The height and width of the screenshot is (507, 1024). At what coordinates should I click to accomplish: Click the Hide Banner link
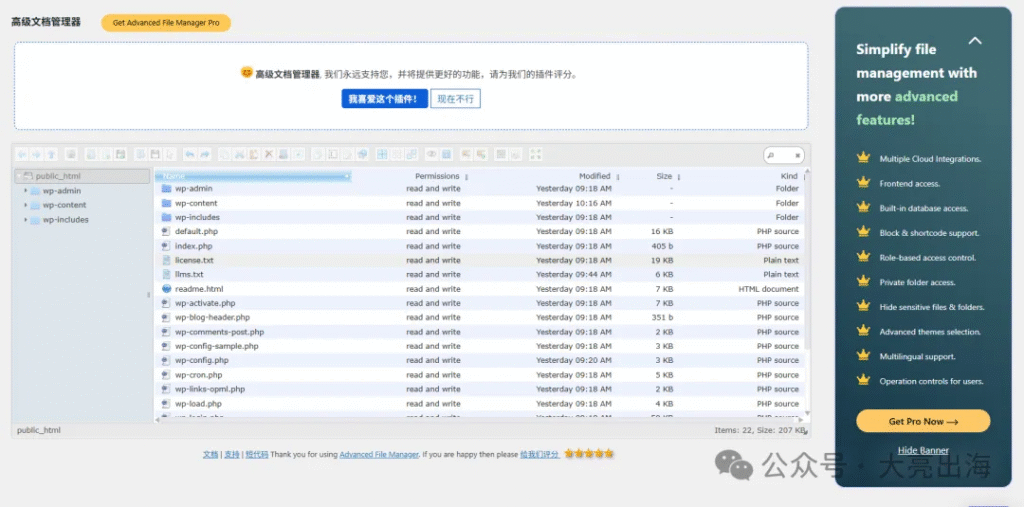923,450
